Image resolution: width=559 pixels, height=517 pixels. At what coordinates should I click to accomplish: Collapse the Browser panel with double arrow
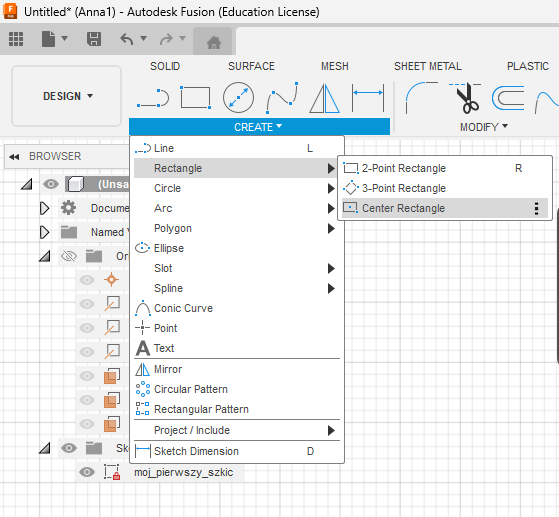(14, 157)
